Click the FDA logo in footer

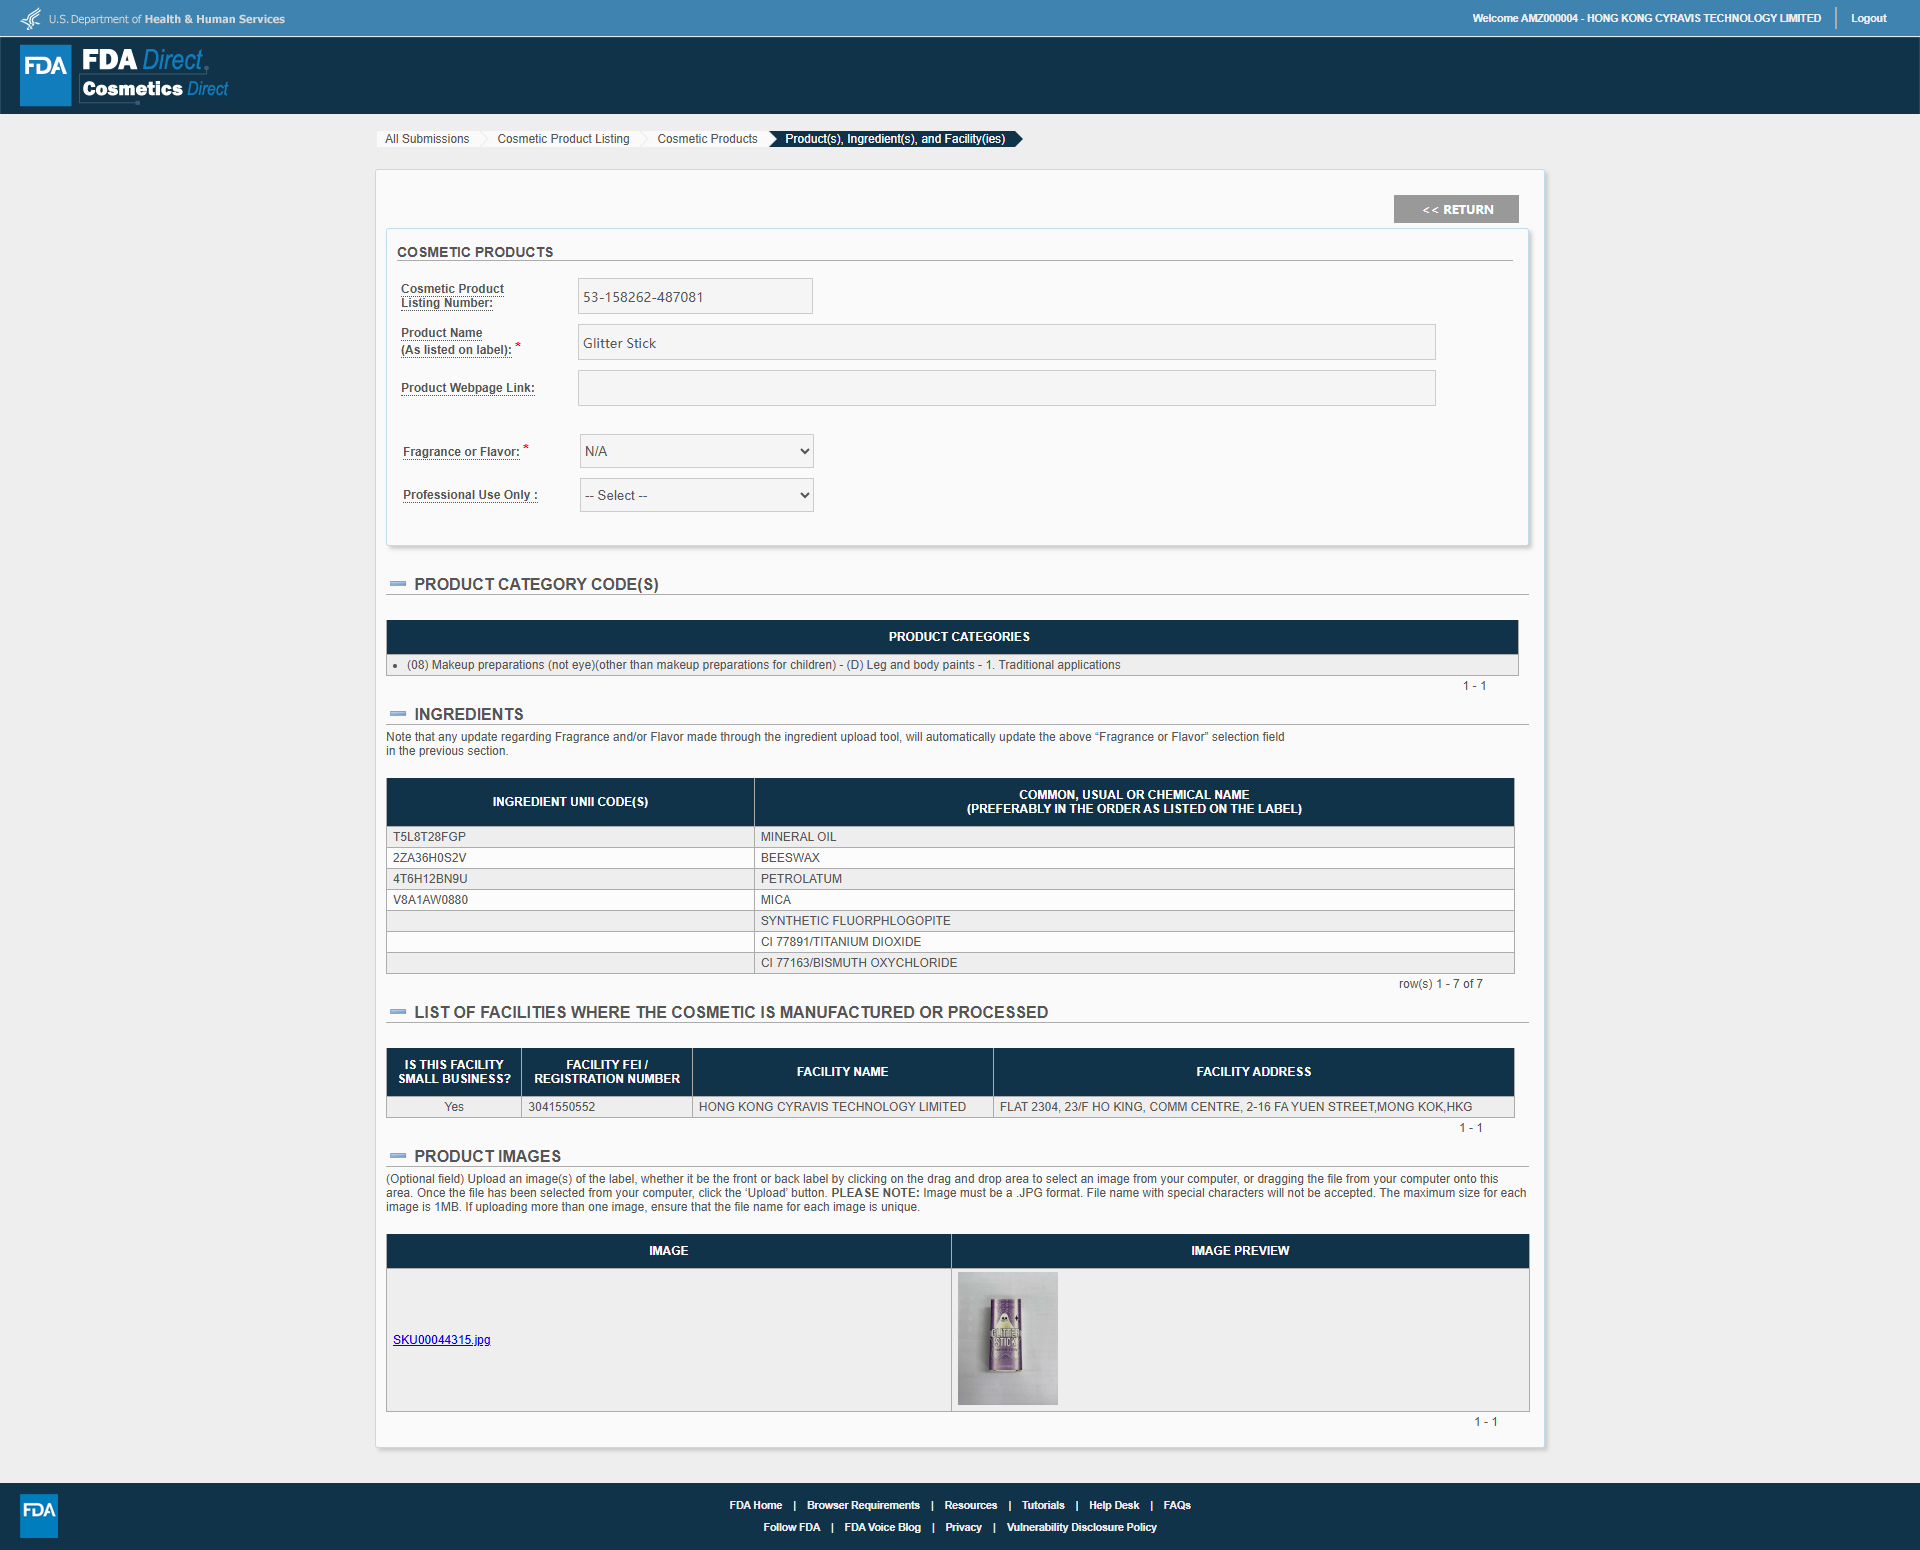coord(39,1515)
